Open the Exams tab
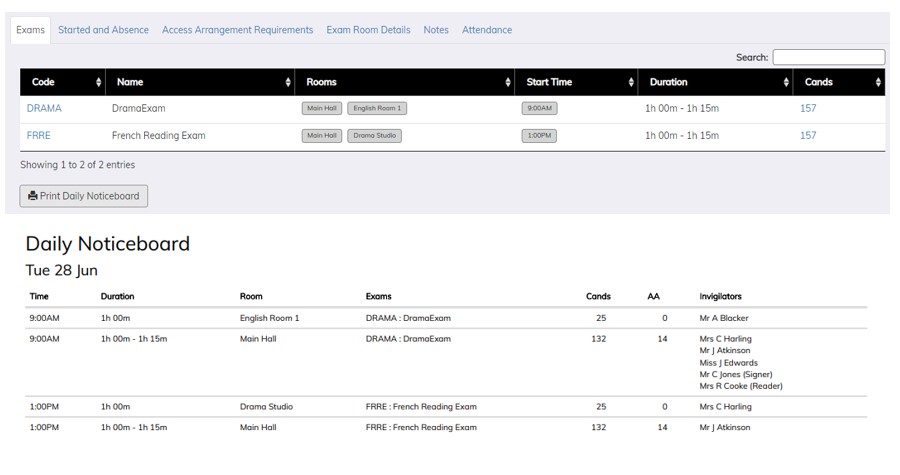The height and width of the screenshot is (475, 900). click(x=31, y=30)
